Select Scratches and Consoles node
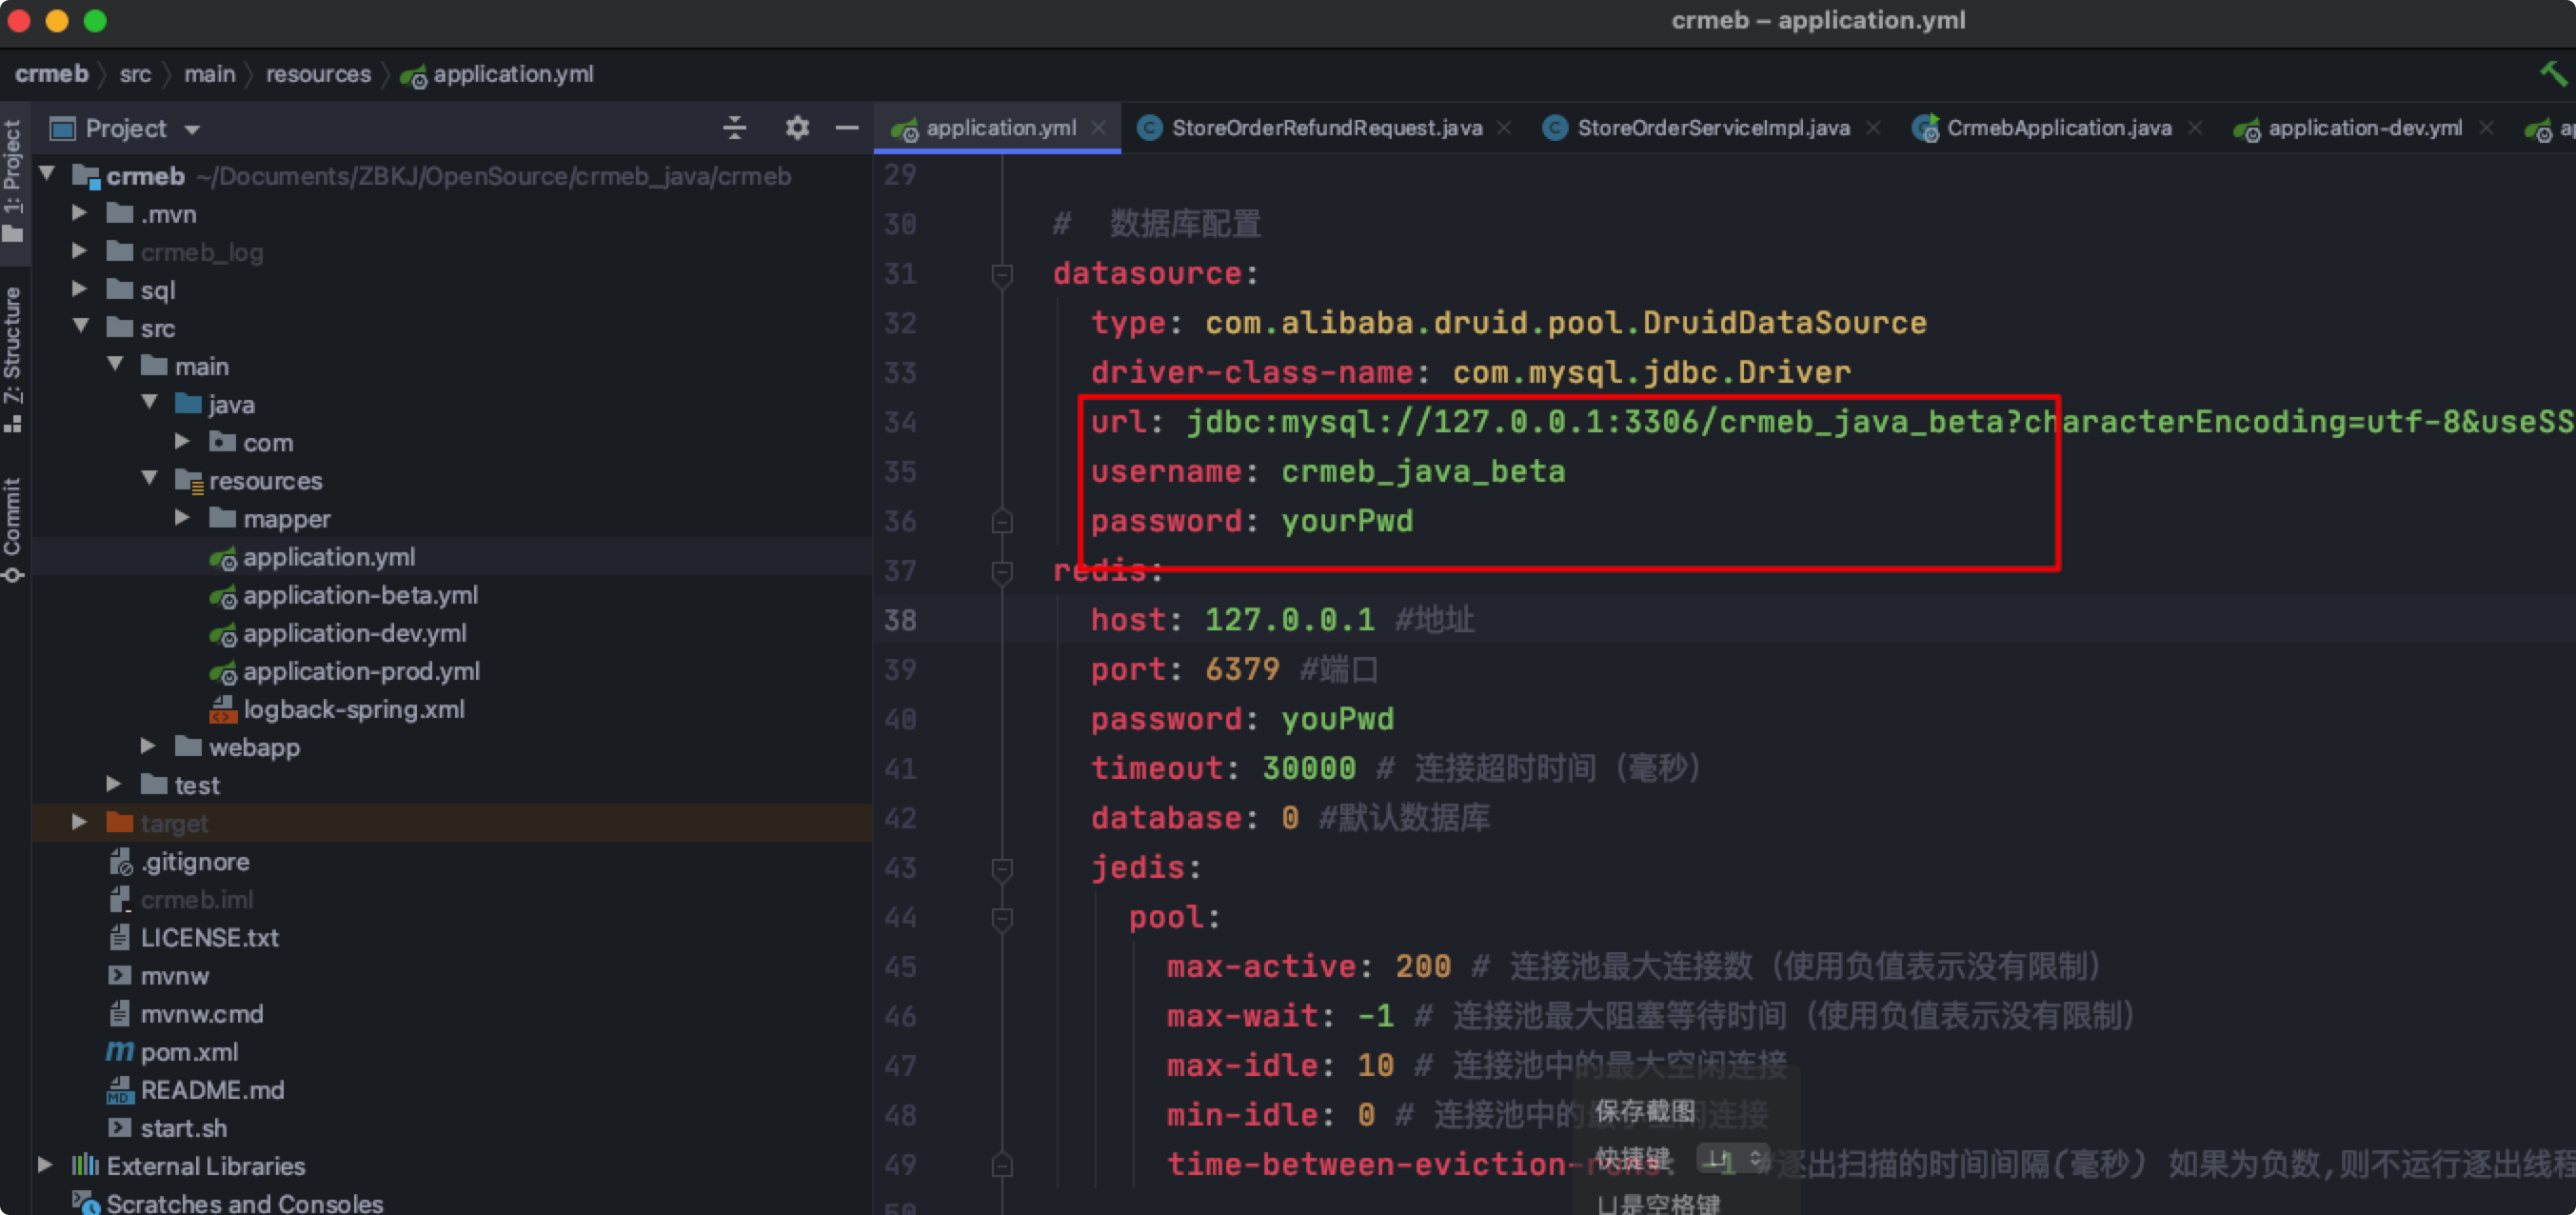The height and width of the screenshot is (1215, 2576). (x=244, y=1202)
